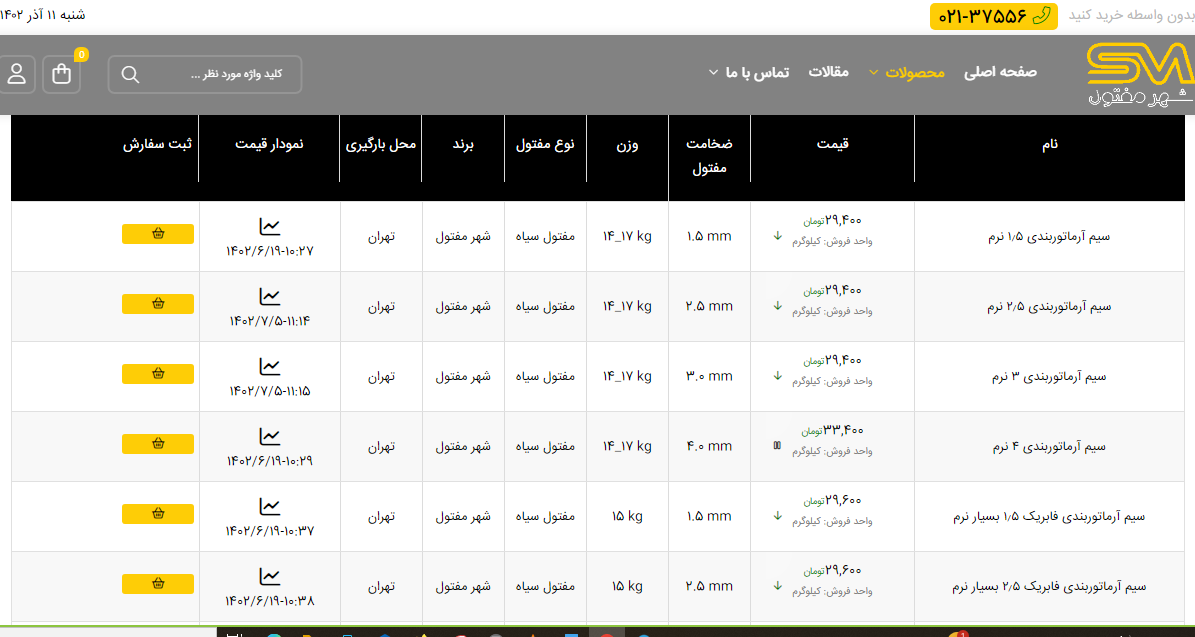Call the ۰۲۱-۳۷۵۵۶ phone number button
The image size is (1195, 637).
click(993, 16)
